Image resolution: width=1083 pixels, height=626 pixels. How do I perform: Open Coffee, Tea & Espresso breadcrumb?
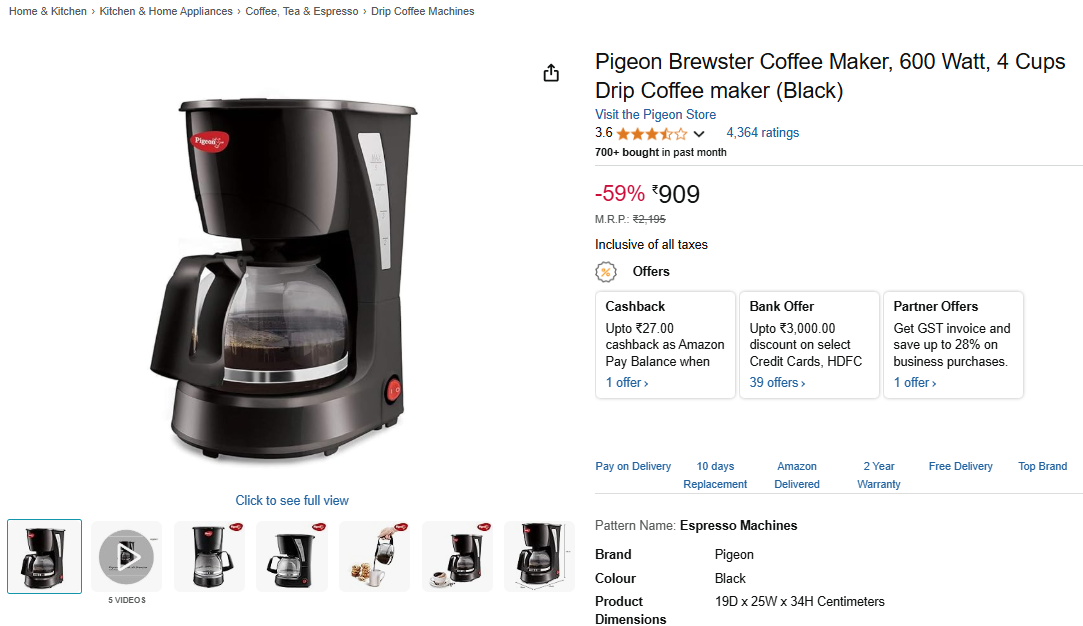[x=302, y=11]
